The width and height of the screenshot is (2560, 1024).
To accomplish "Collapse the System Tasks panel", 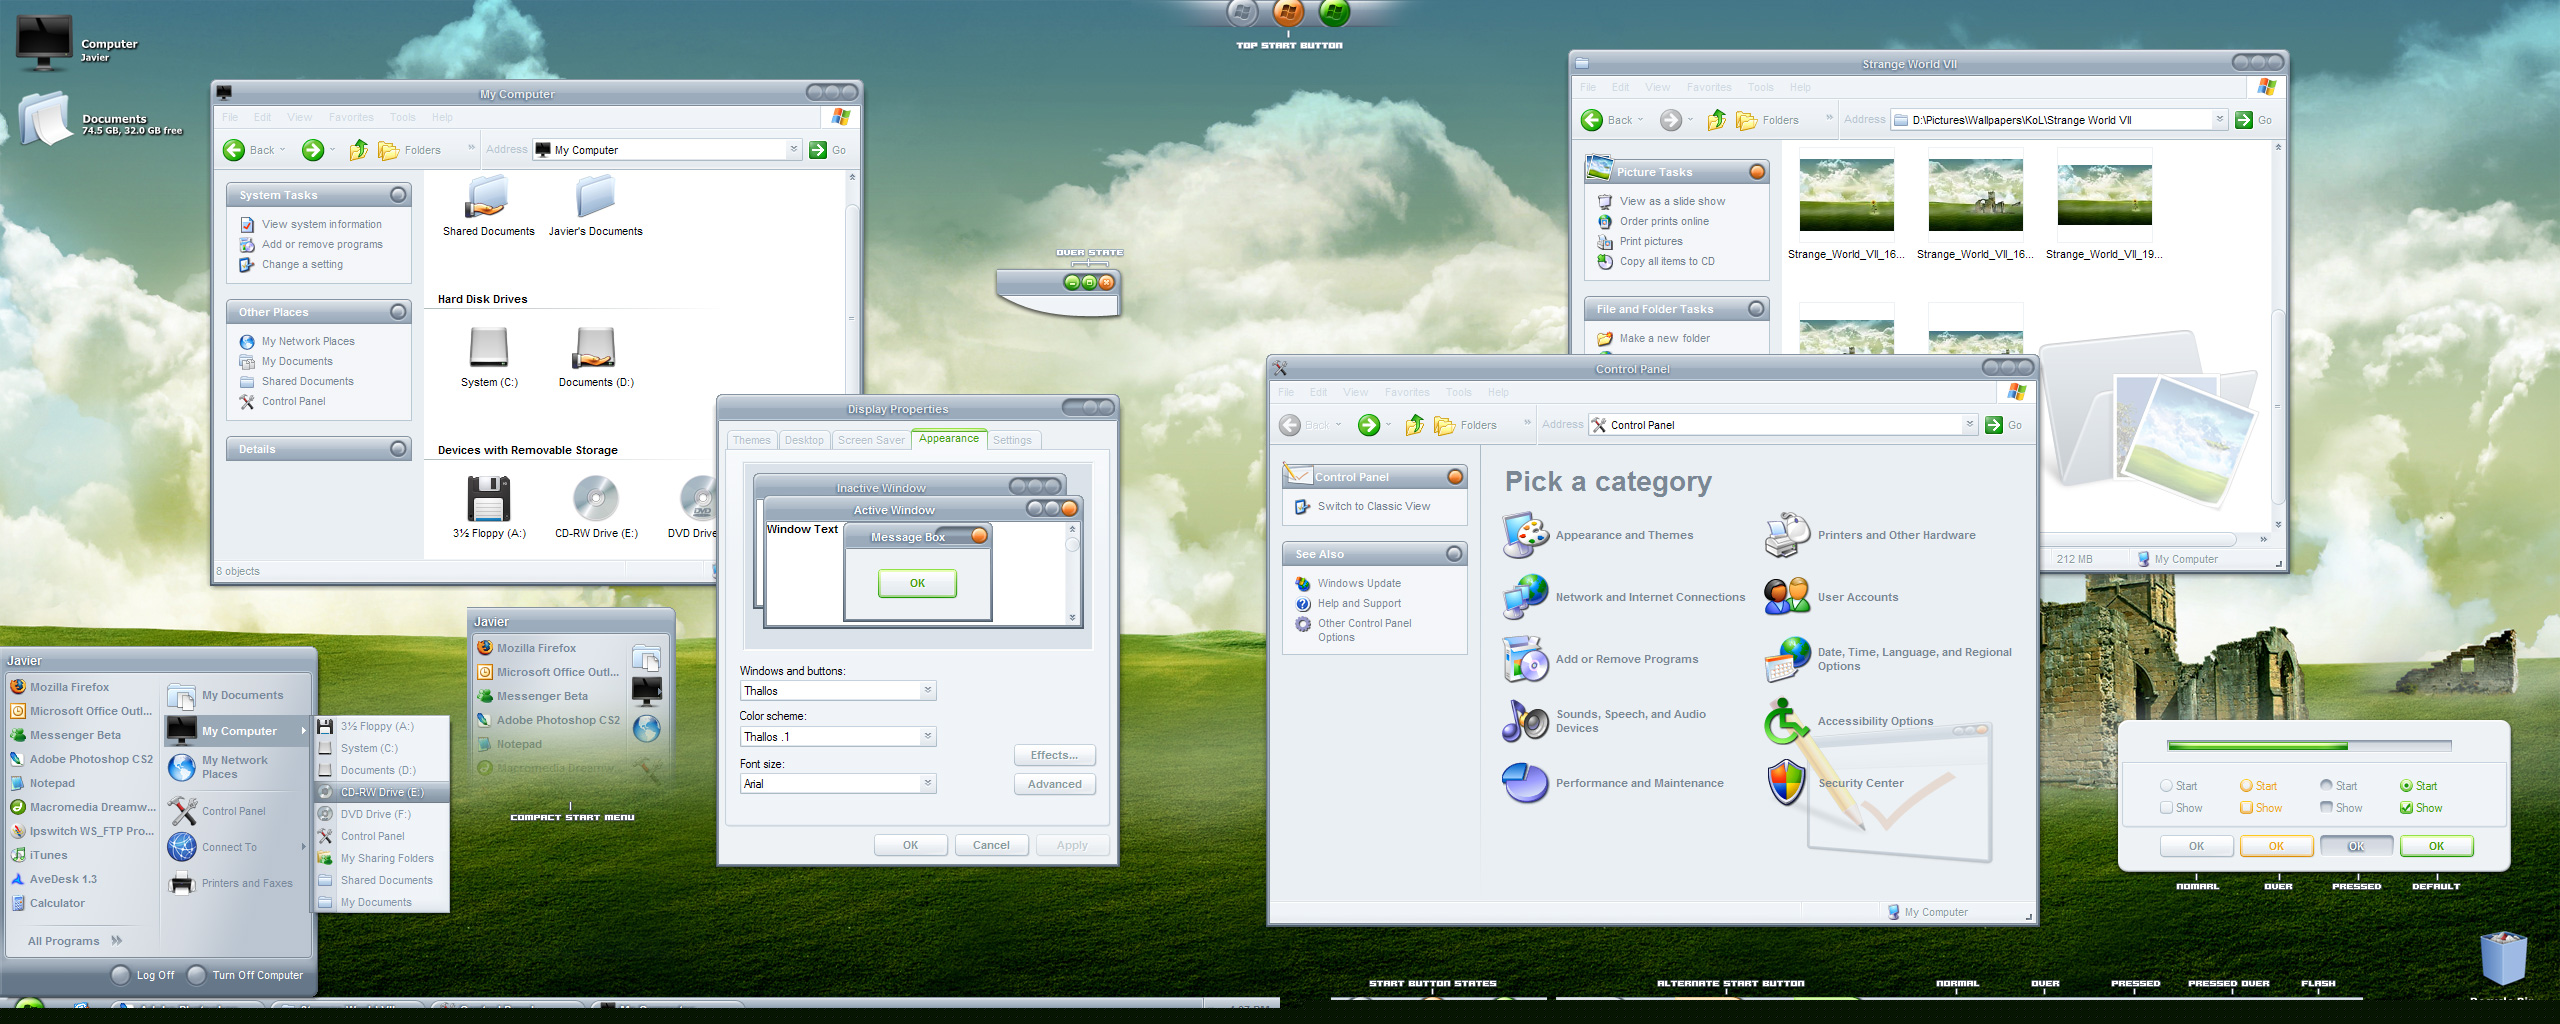I will click(399, 195).
